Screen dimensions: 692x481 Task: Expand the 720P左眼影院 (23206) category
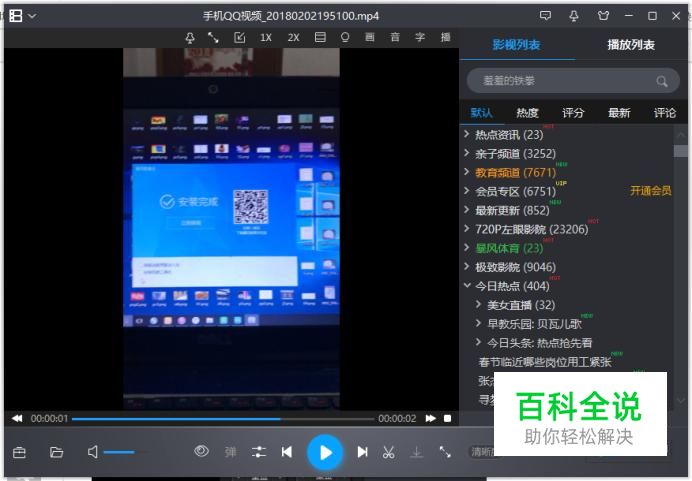coord(467,229)
